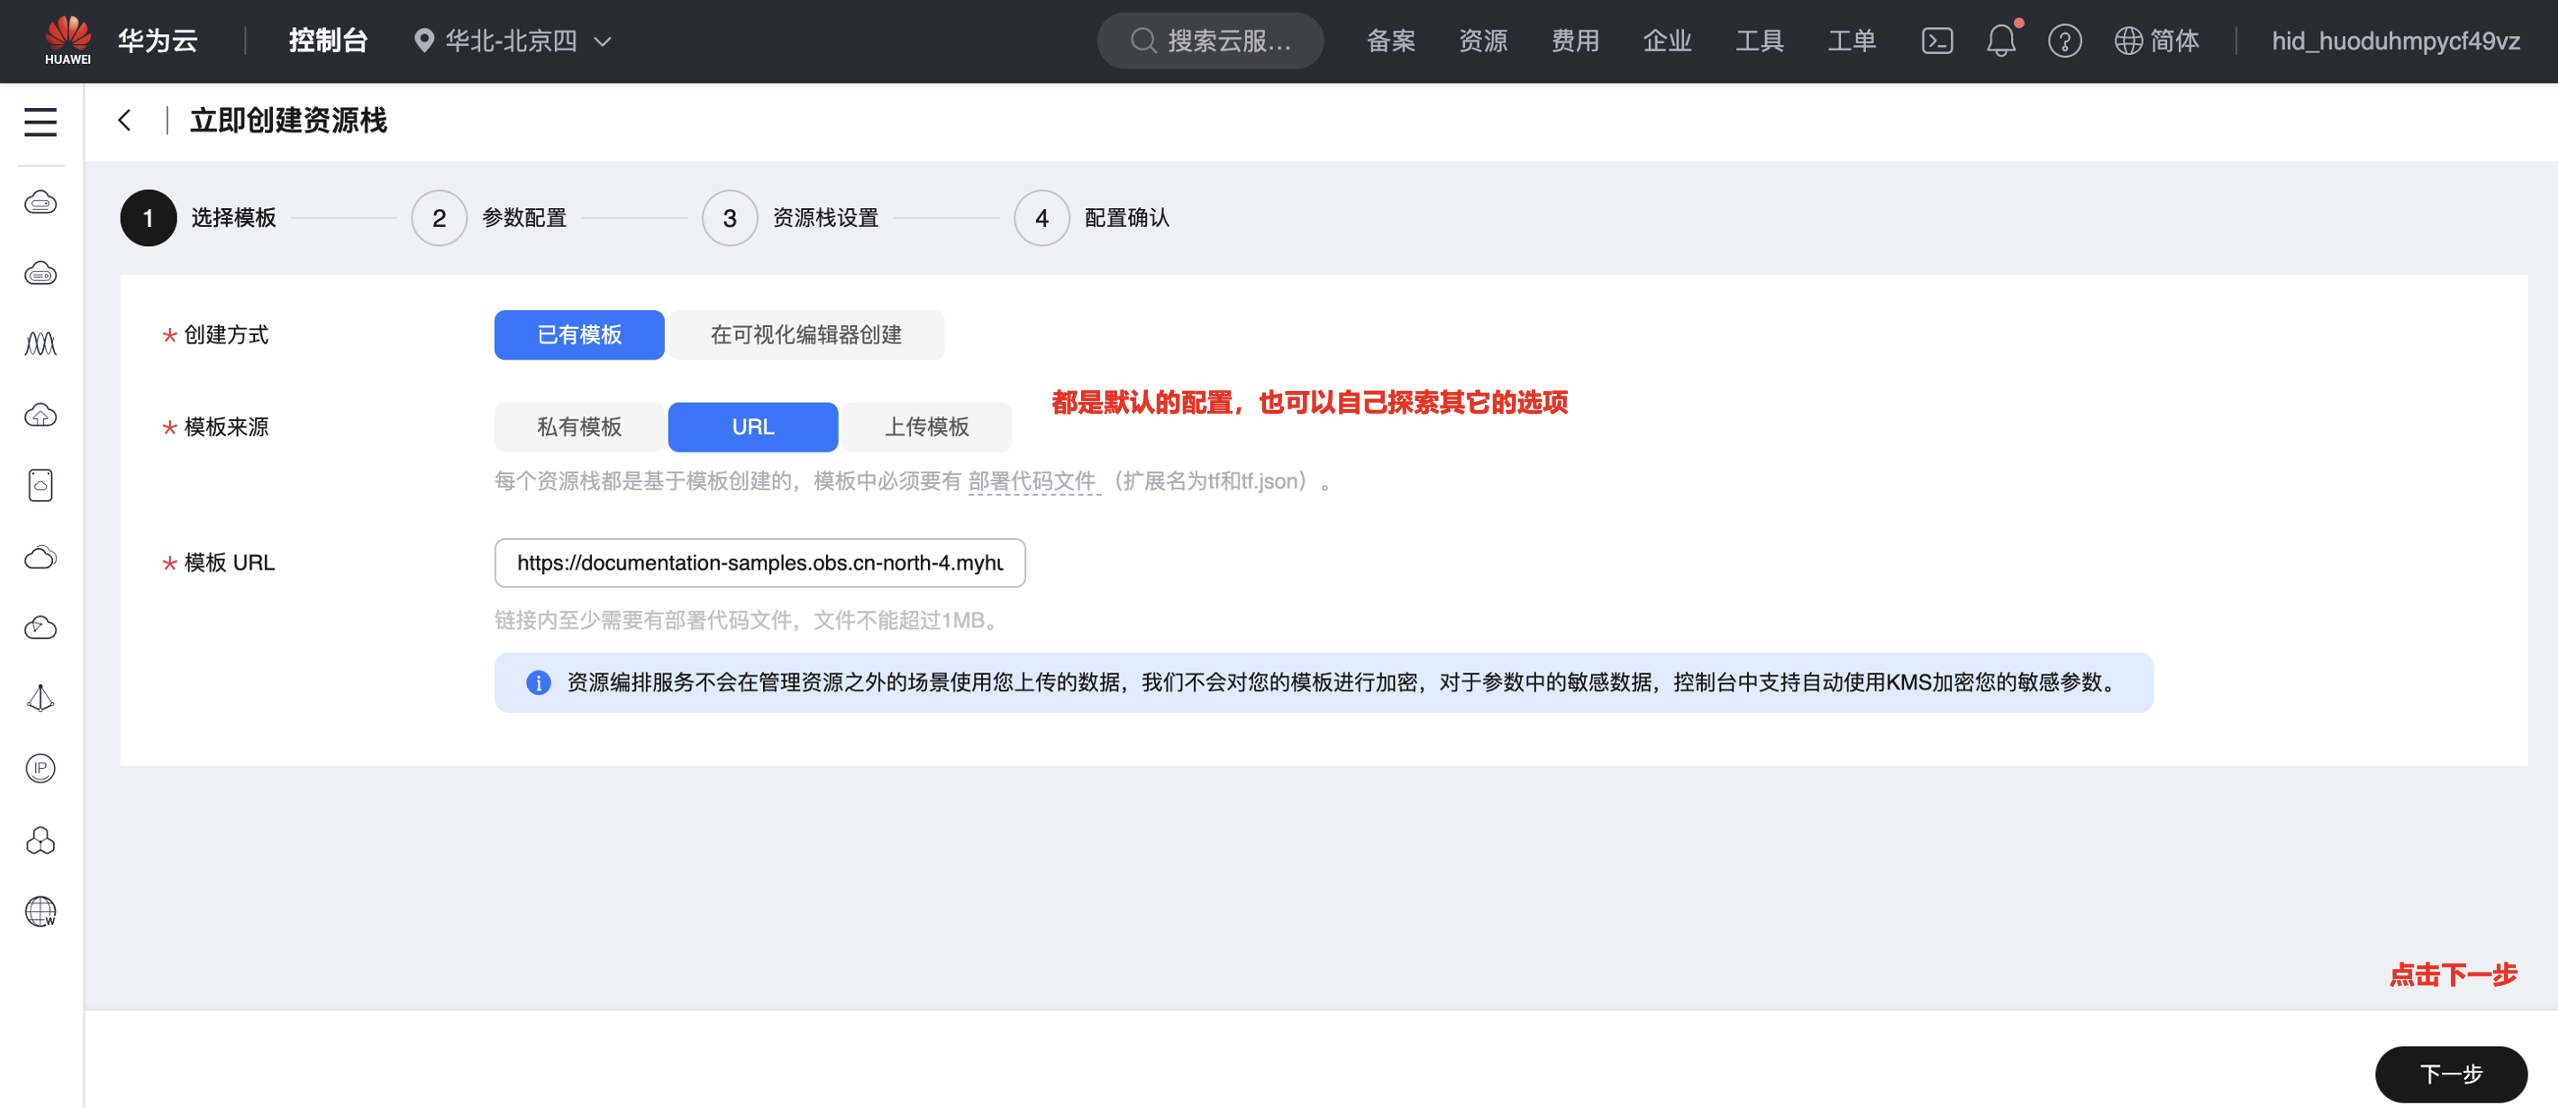Click the Huawei Cloud logo
The height and width of the screenshot is (1108, 2558).
click(68, 40)
